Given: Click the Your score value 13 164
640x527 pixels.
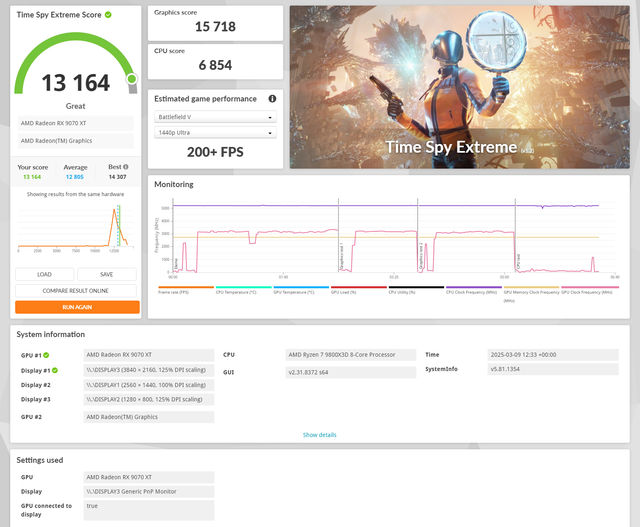Looking at the screenshot, I should pyautogui.click(x=32, y=177).
